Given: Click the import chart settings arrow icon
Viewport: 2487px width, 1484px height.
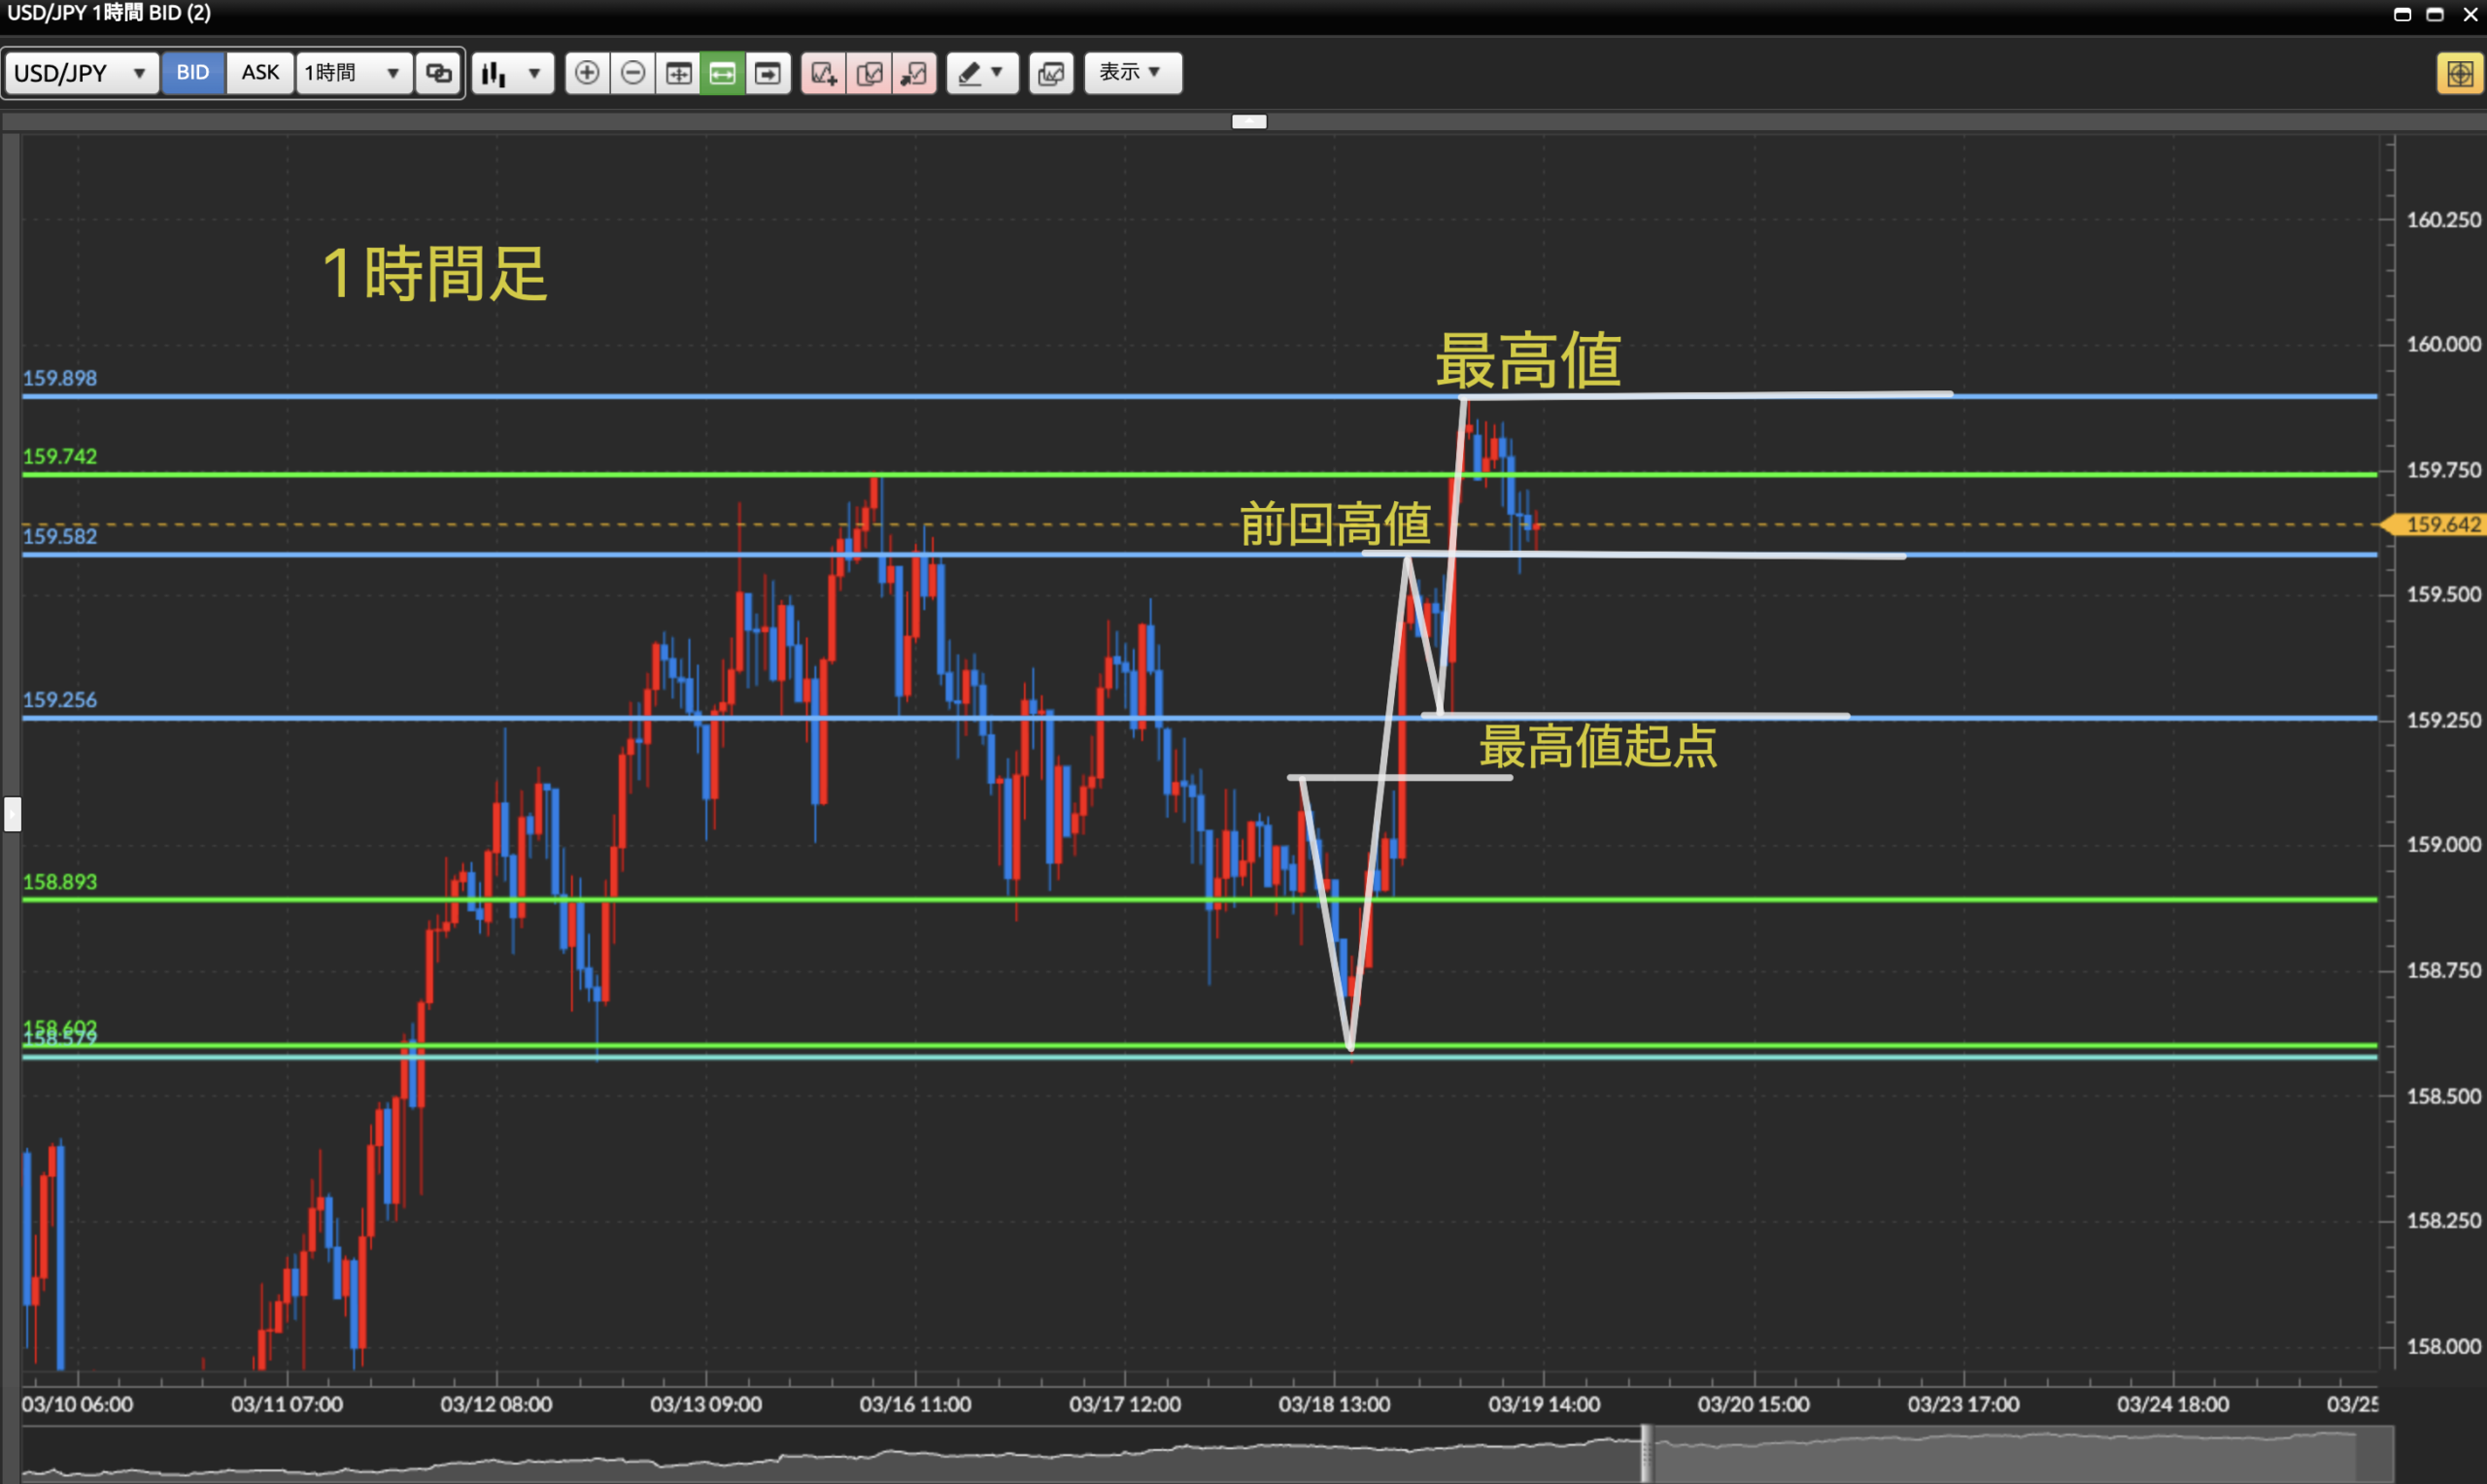Looking at the screenshot, I should pyautogui.click(x=914, y=73).
